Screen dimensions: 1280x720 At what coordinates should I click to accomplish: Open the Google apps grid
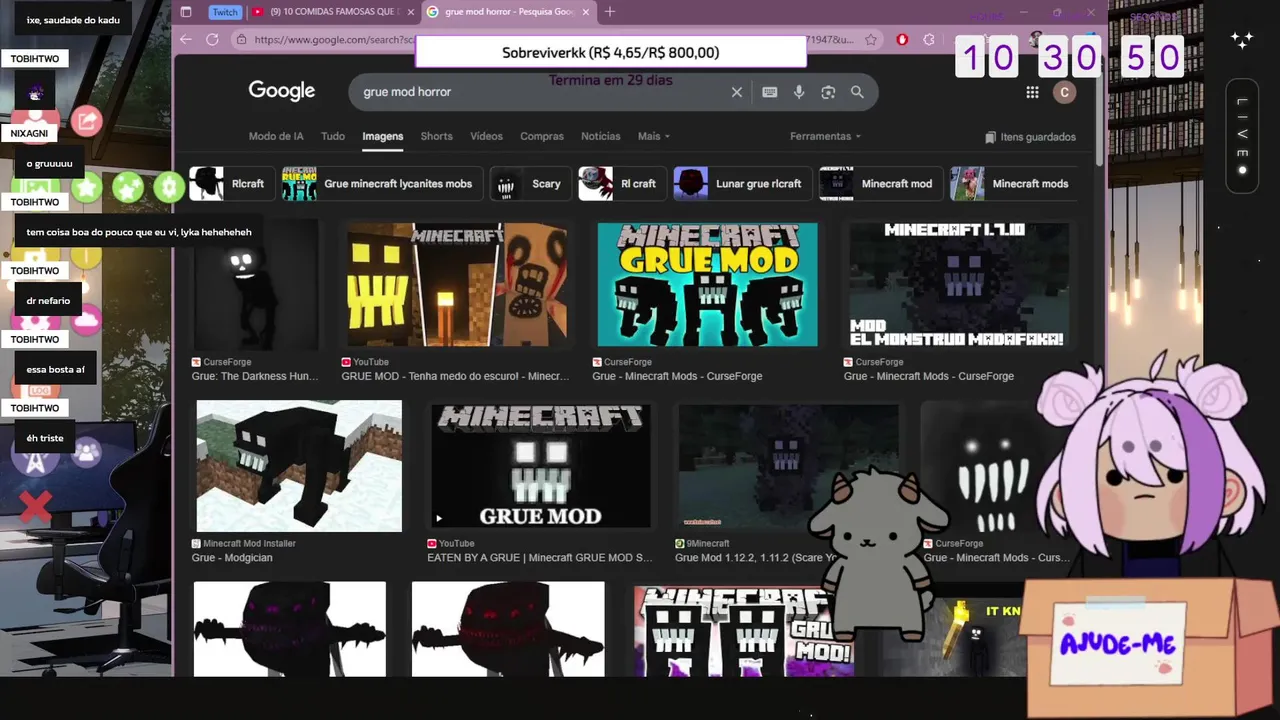(x=1032, y=92)
